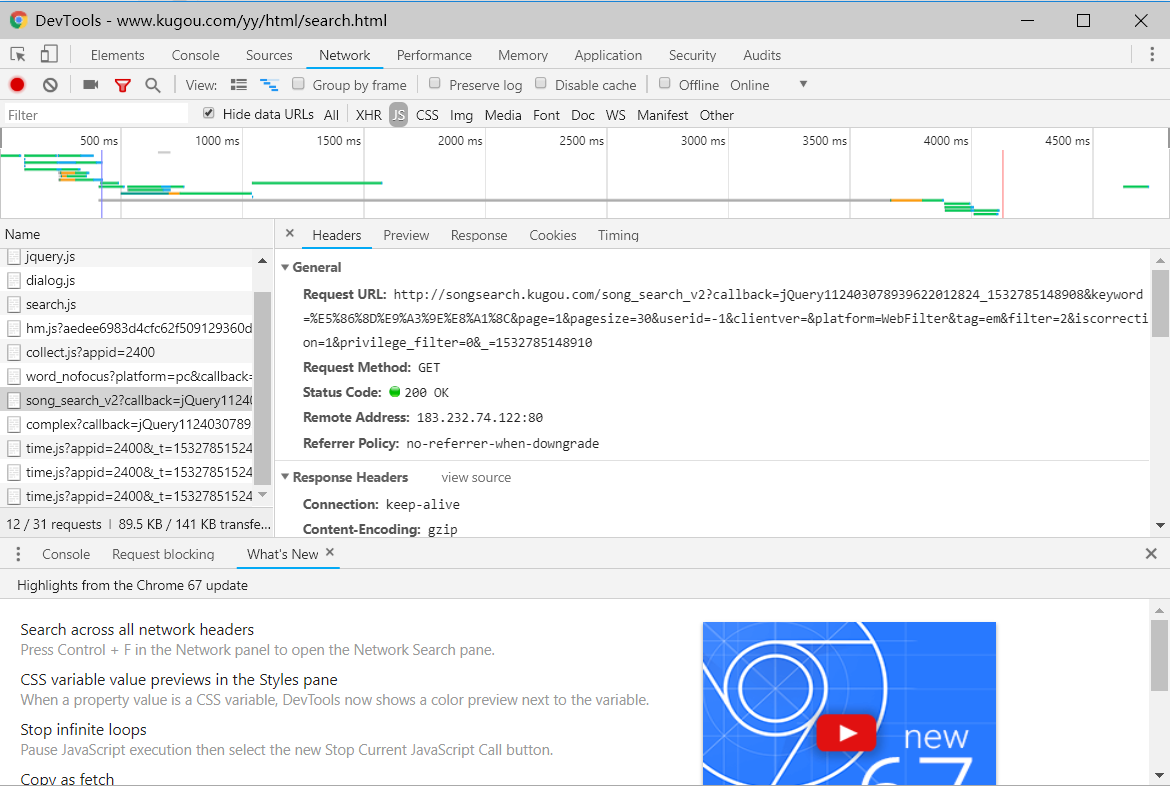Click request list scrollbar thumb
Image resolution: width=1170 pixels, height=786 pixels.
[263, 387]
